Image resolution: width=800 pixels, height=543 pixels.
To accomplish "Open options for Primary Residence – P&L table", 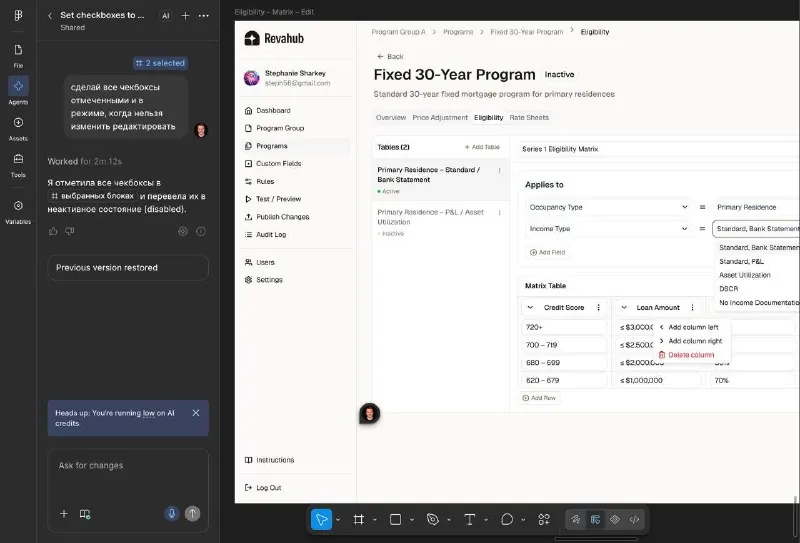I will [x=499, y=213].
